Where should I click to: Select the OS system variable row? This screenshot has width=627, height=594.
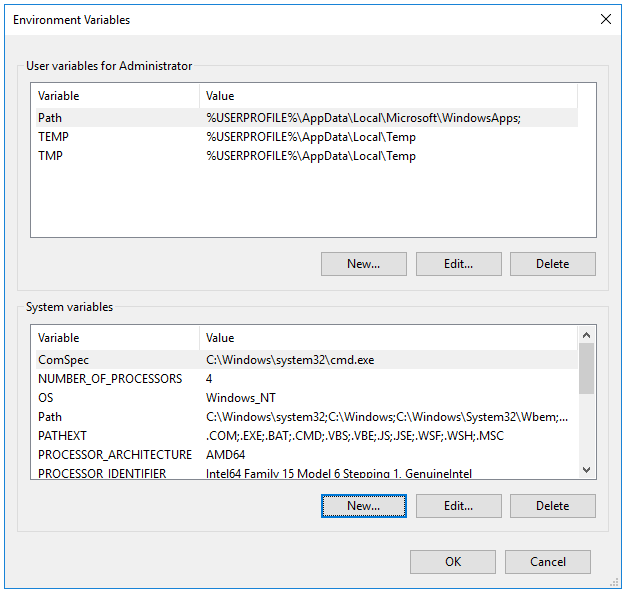307,398
